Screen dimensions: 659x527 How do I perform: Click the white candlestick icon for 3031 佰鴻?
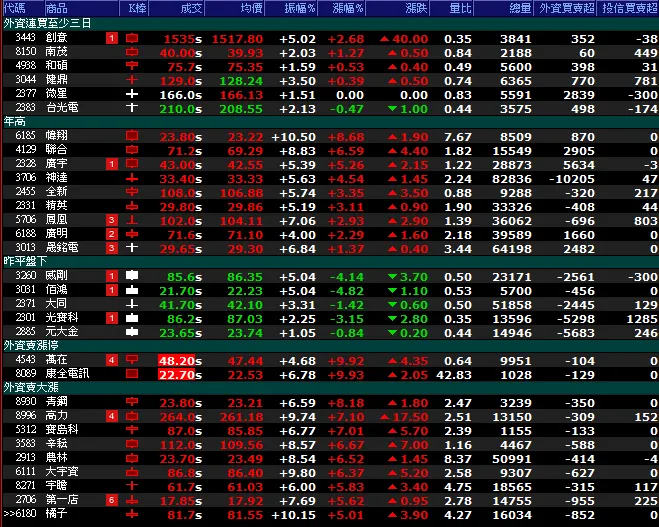pyautogui.click(x=132, y=290)
